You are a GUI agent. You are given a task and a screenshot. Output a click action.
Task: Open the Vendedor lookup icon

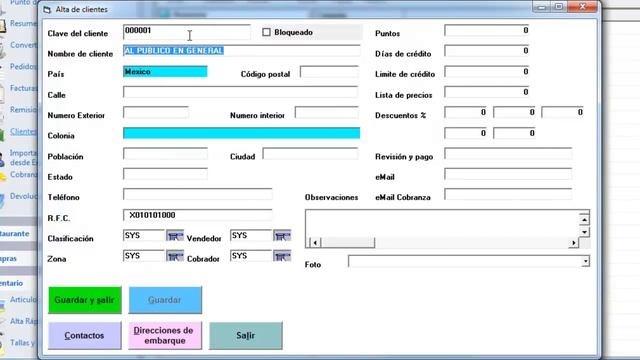(282, 236)
